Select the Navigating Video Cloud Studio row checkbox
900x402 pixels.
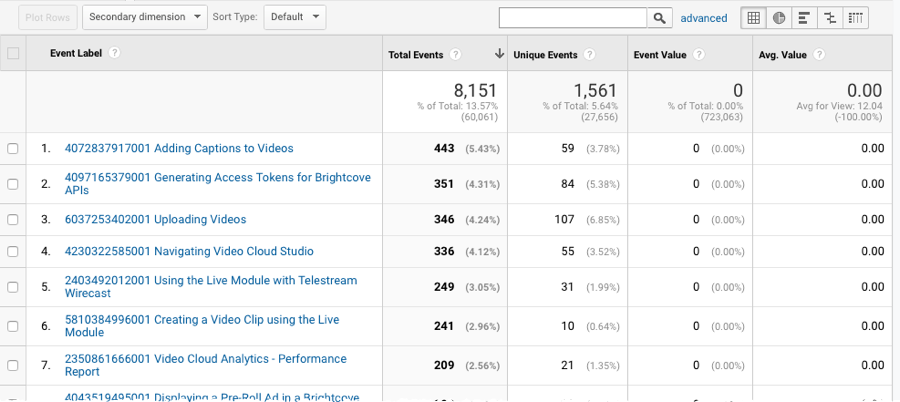click(x=13, y=252)
